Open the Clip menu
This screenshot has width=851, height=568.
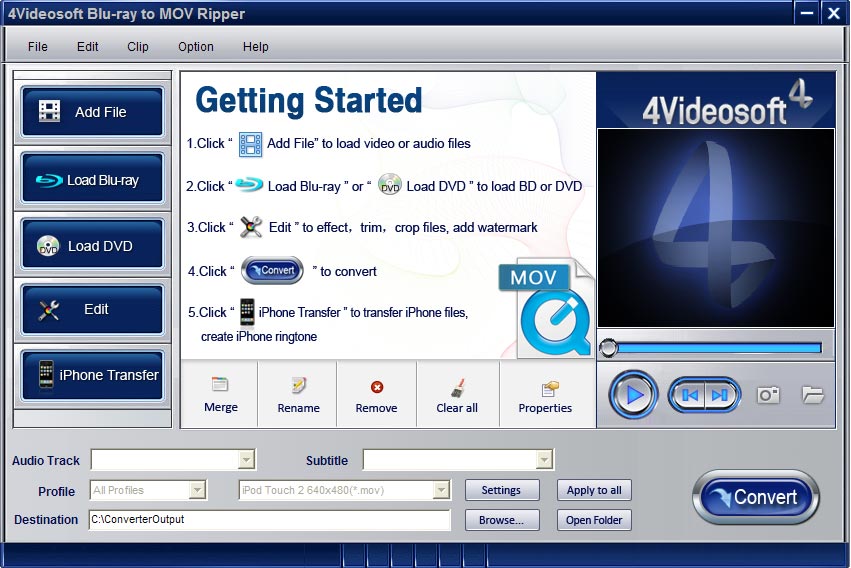coord(138,47)
